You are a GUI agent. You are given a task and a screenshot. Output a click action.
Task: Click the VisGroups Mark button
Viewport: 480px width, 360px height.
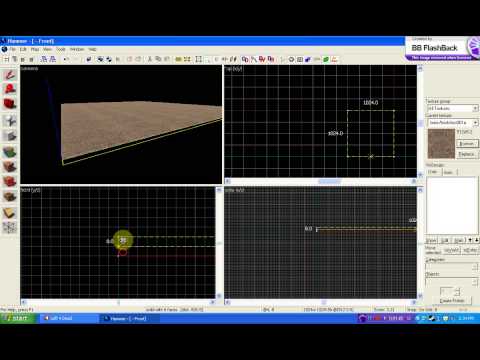[x=458, y=240]
